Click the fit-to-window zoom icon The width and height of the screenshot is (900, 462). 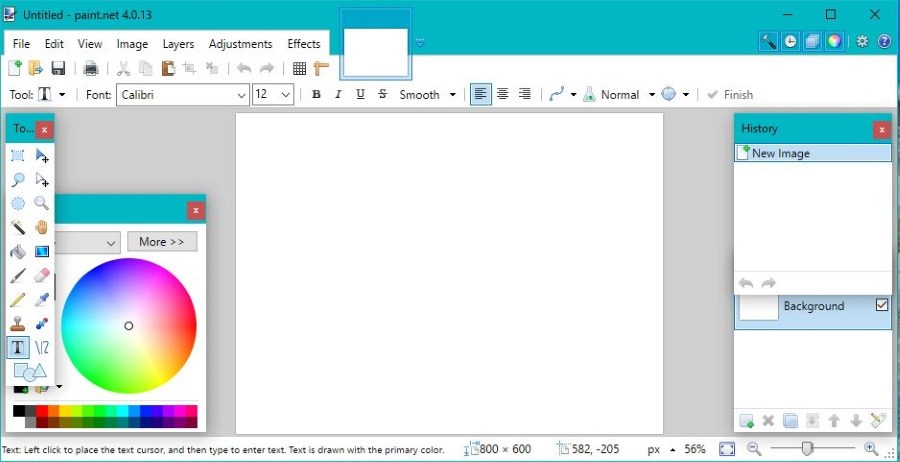(727, 449)
